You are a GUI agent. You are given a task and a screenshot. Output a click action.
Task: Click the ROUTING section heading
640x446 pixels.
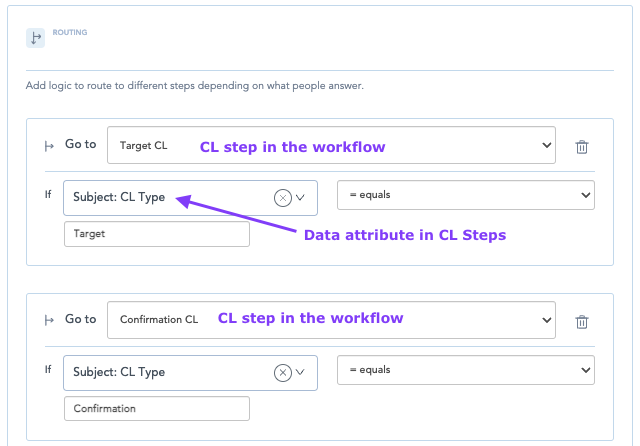pos(70,32)
